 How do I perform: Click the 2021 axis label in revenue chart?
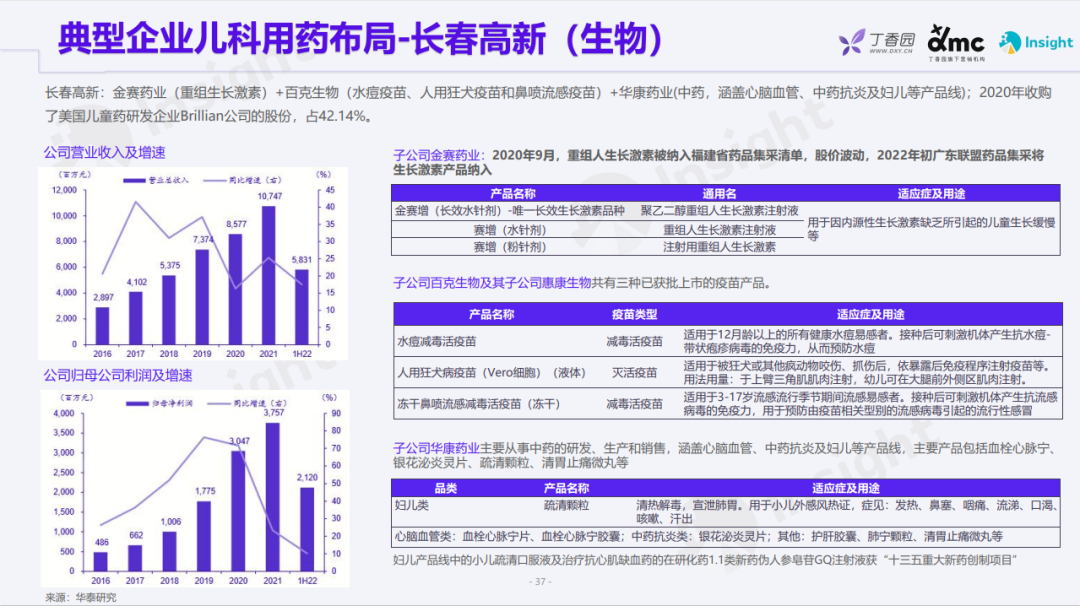[x=269, y=354]
